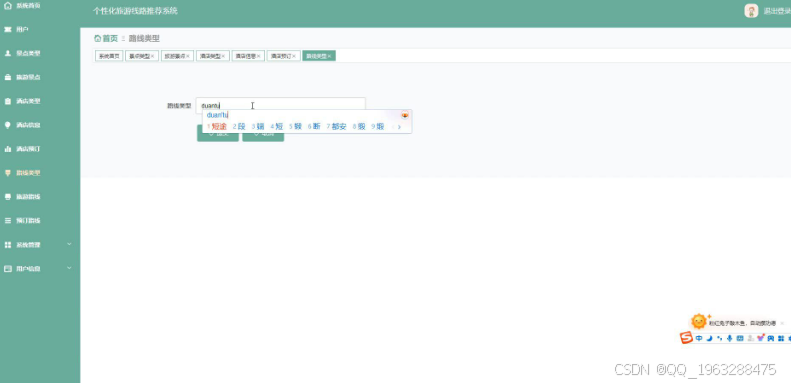Open 预订路线 in the sidebar
791x383 pixels.
click(28, 221)
